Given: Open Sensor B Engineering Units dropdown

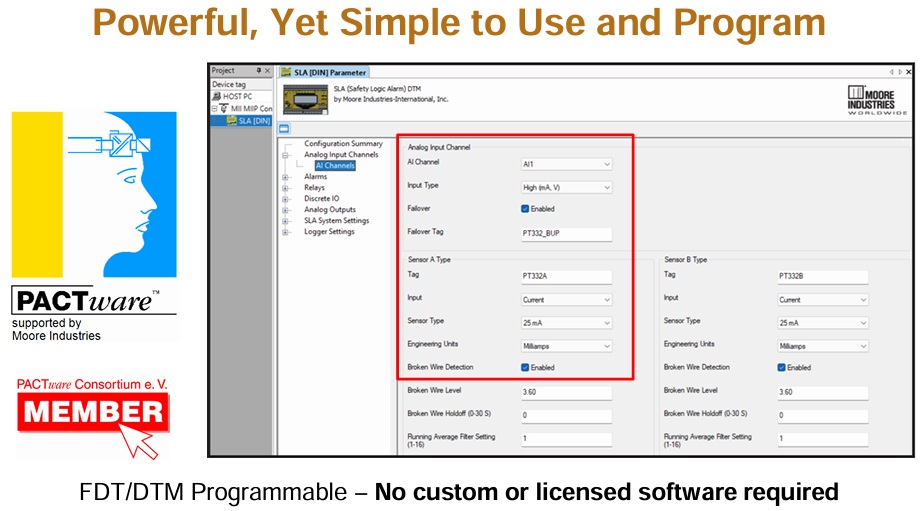Looking at the screenshot, I should point(823,346).
